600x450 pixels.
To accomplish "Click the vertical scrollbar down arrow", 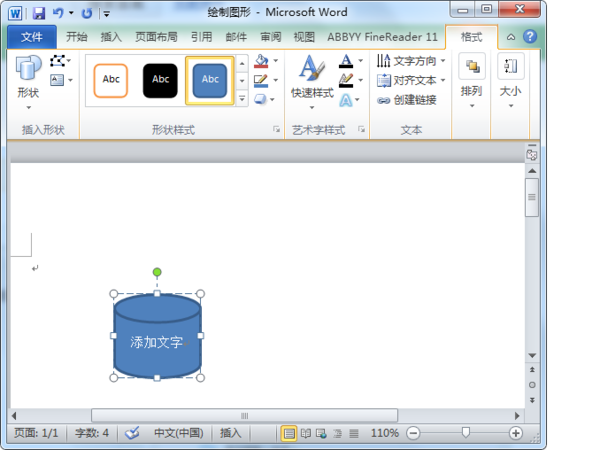I will pos(532,355).
